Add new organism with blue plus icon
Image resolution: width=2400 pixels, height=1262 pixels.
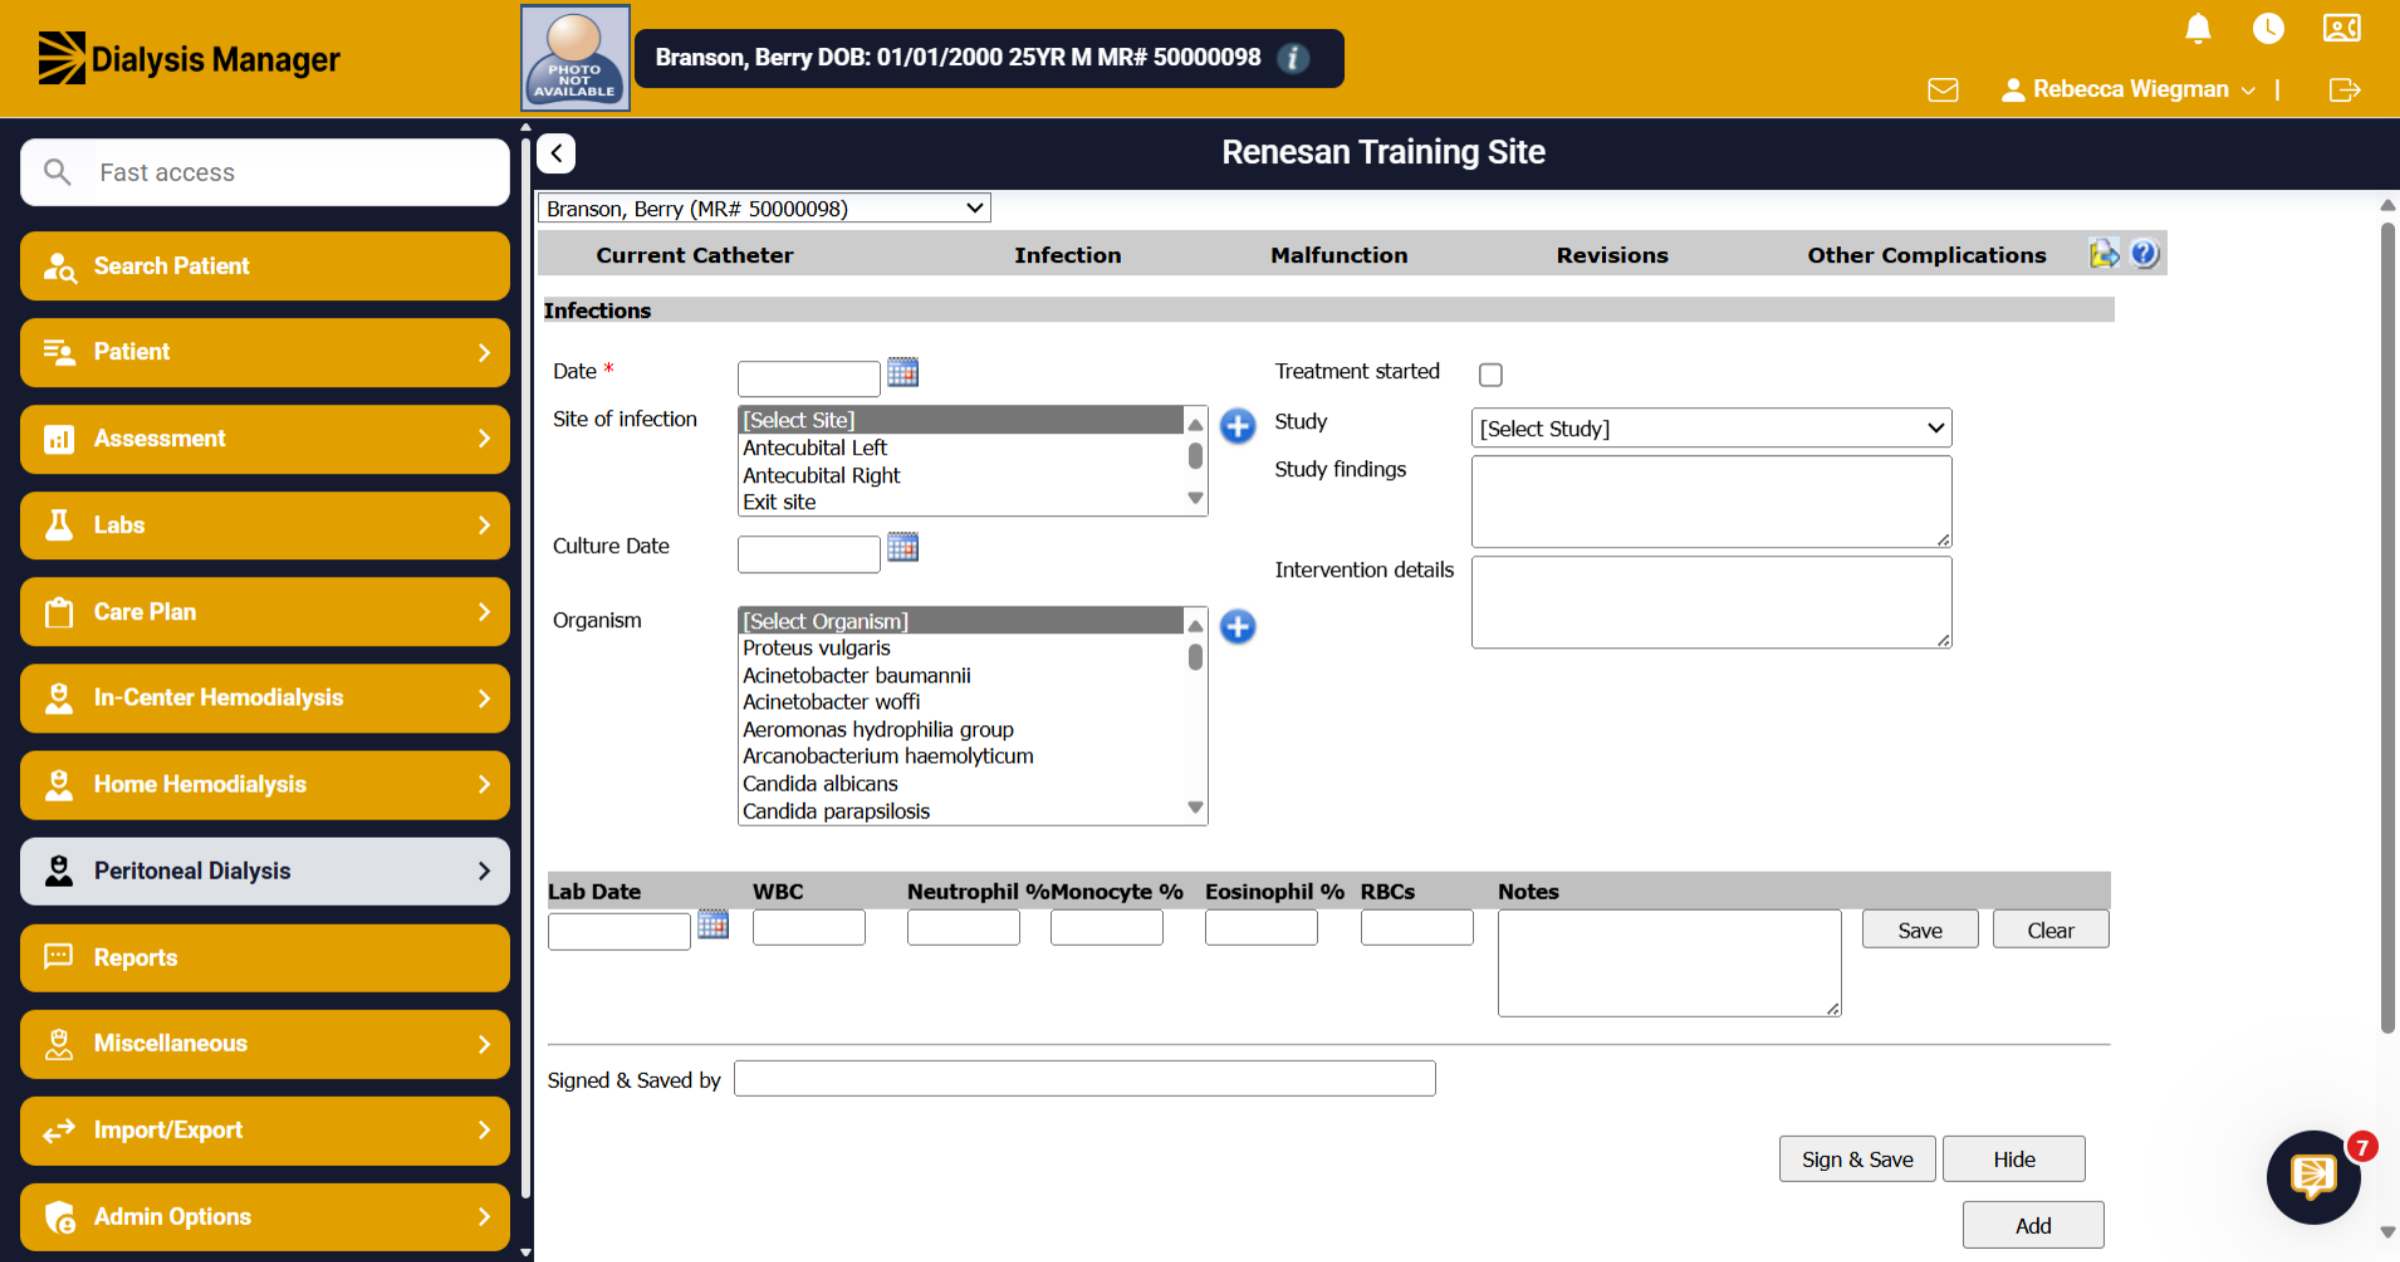click(1237, 627)
